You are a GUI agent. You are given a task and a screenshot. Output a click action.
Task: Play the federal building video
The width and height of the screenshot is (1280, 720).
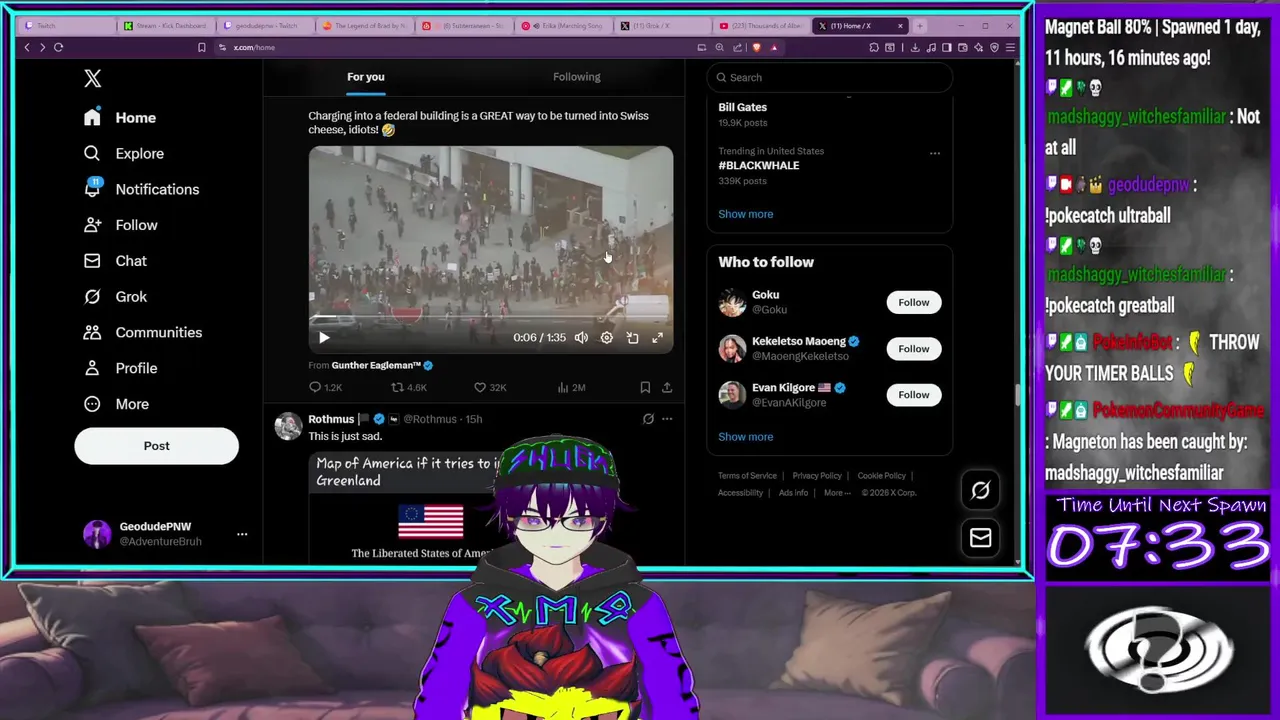pyautogui.click(x=324, y=338)
